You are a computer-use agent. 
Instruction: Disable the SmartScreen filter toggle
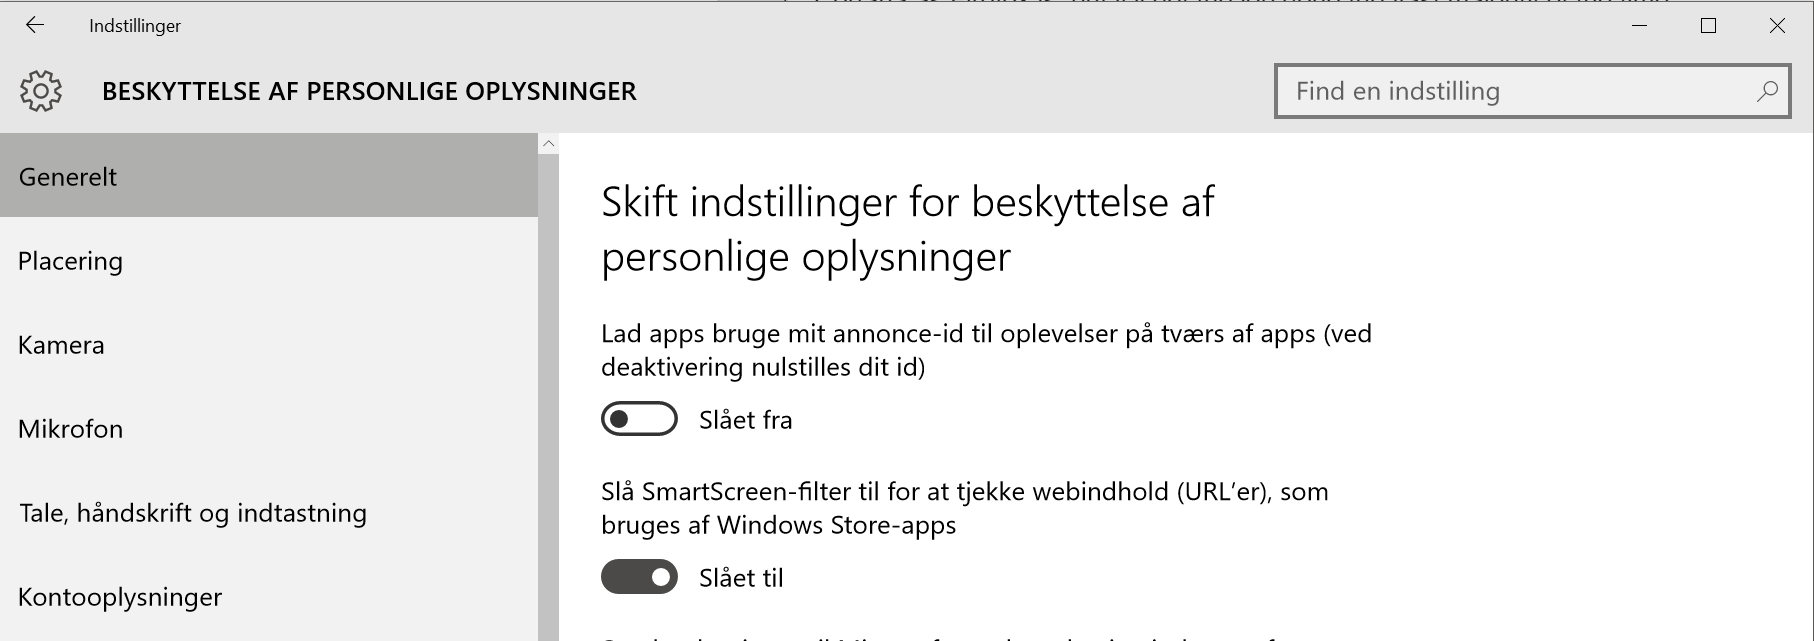pos(641,577)
